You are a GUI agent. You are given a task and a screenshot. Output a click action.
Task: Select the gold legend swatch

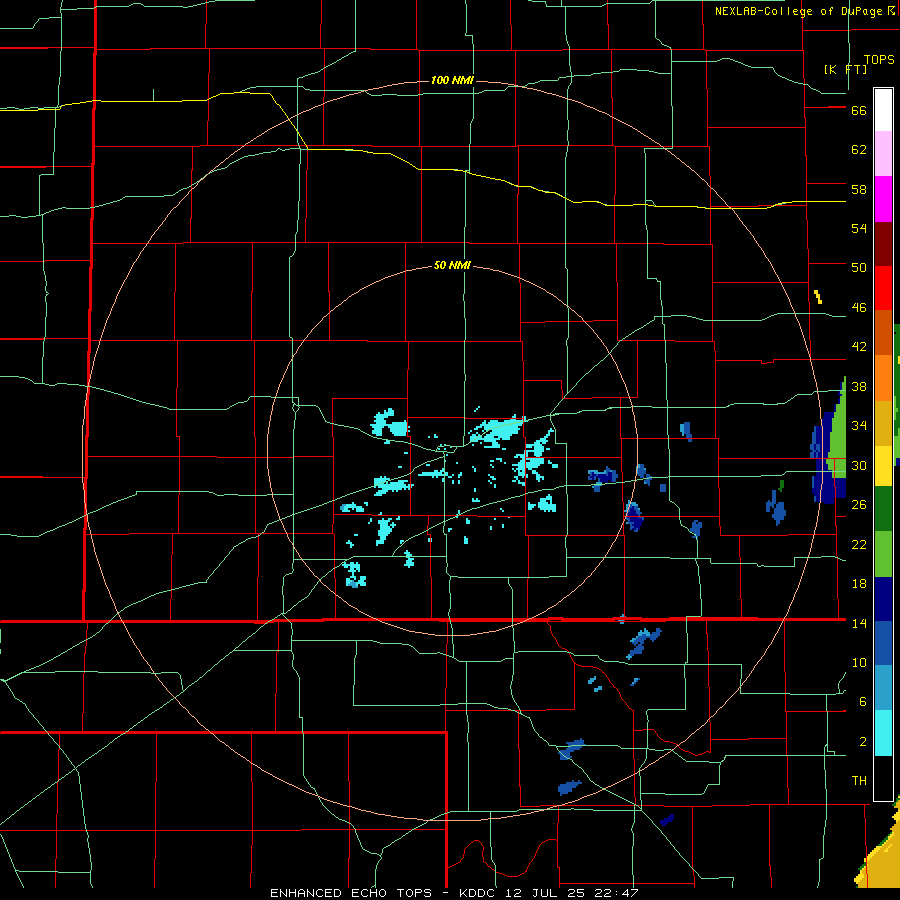click(883, 423)
